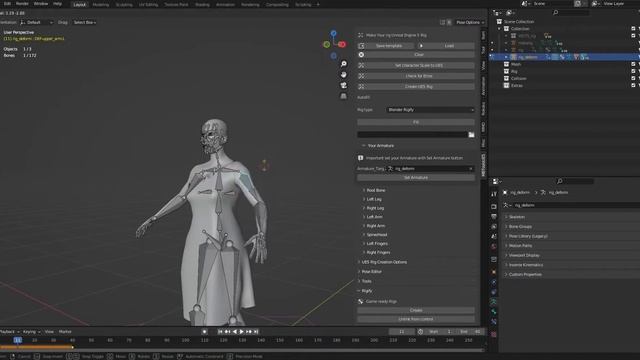
Task: Open the World properties tab icon
Action: pos(493,247)
